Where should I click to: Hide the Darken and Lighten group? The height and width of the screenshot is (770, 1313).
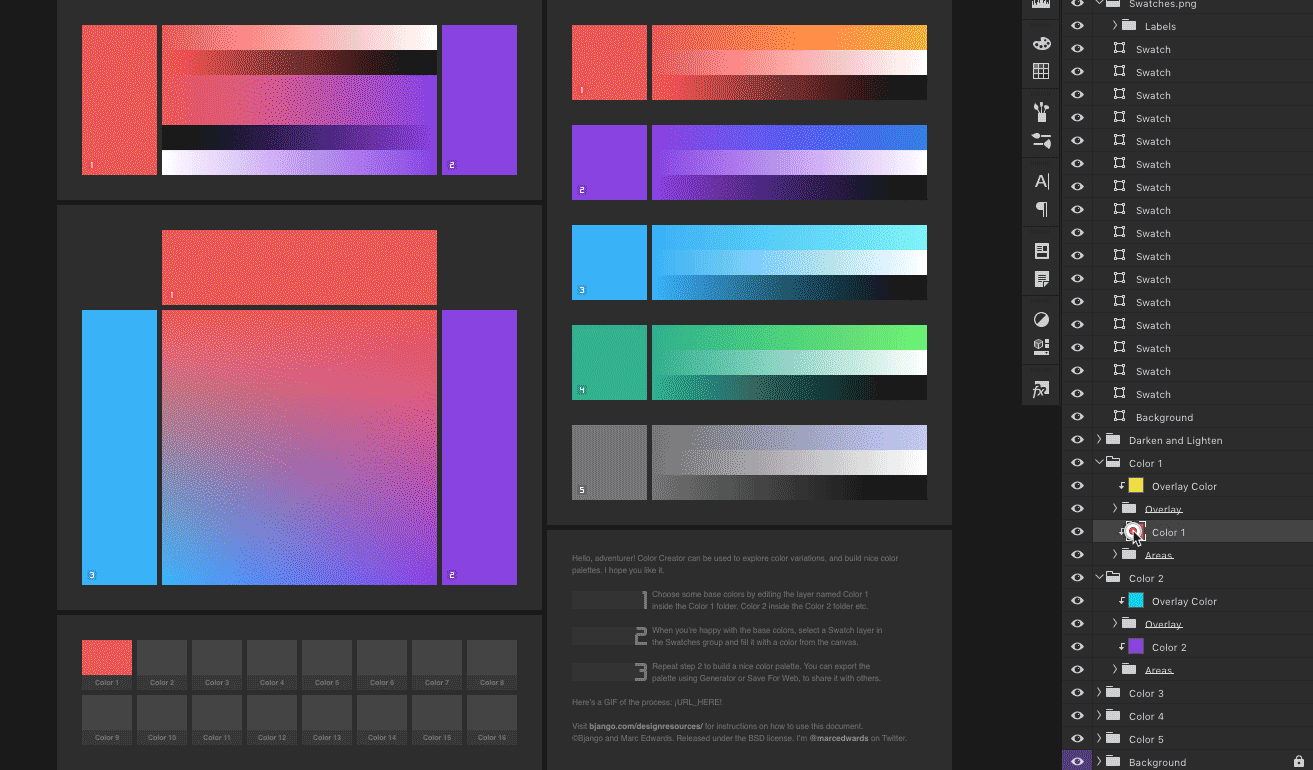click(1077, 440)
